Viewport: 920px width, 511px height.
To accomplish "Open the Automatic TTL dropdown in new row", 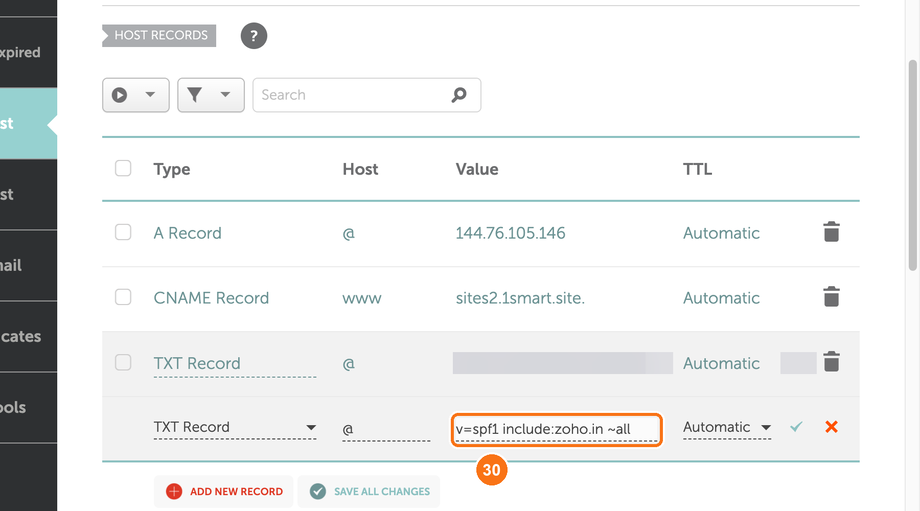I will pyautogui.click(x=727, y=428).
